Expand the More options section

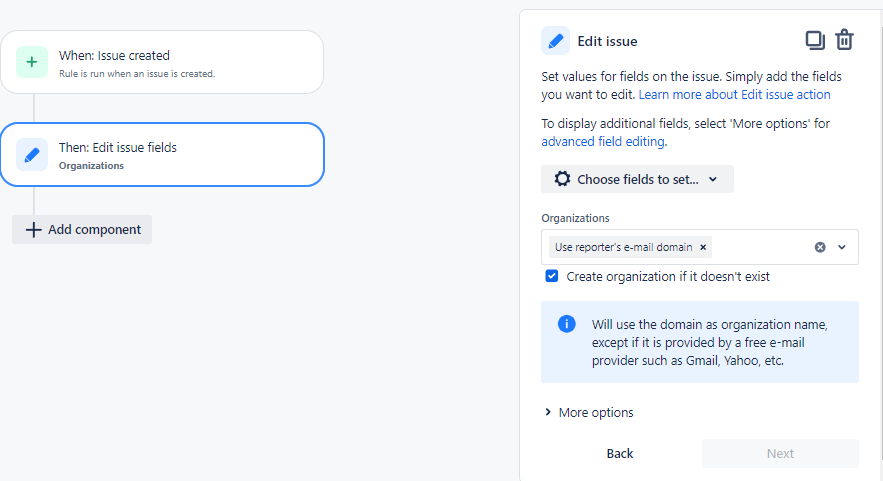coord(589,412)
